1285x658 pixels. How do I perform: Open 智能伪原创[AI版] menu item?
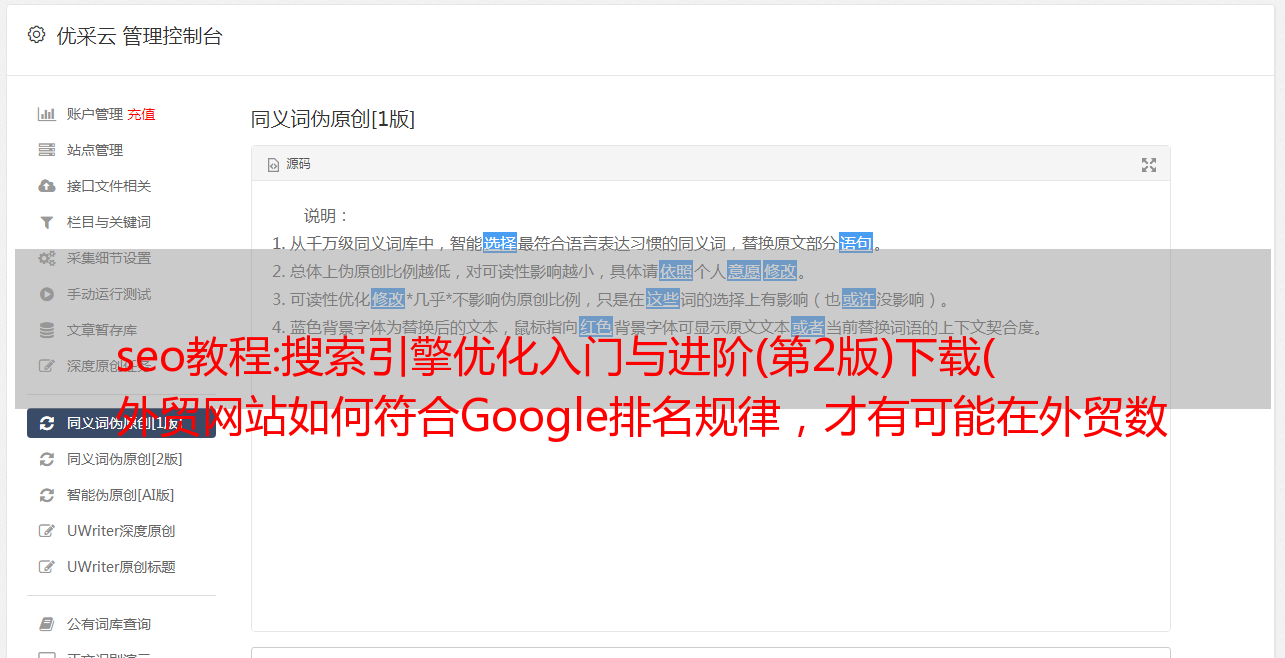(x=121, y=495)
